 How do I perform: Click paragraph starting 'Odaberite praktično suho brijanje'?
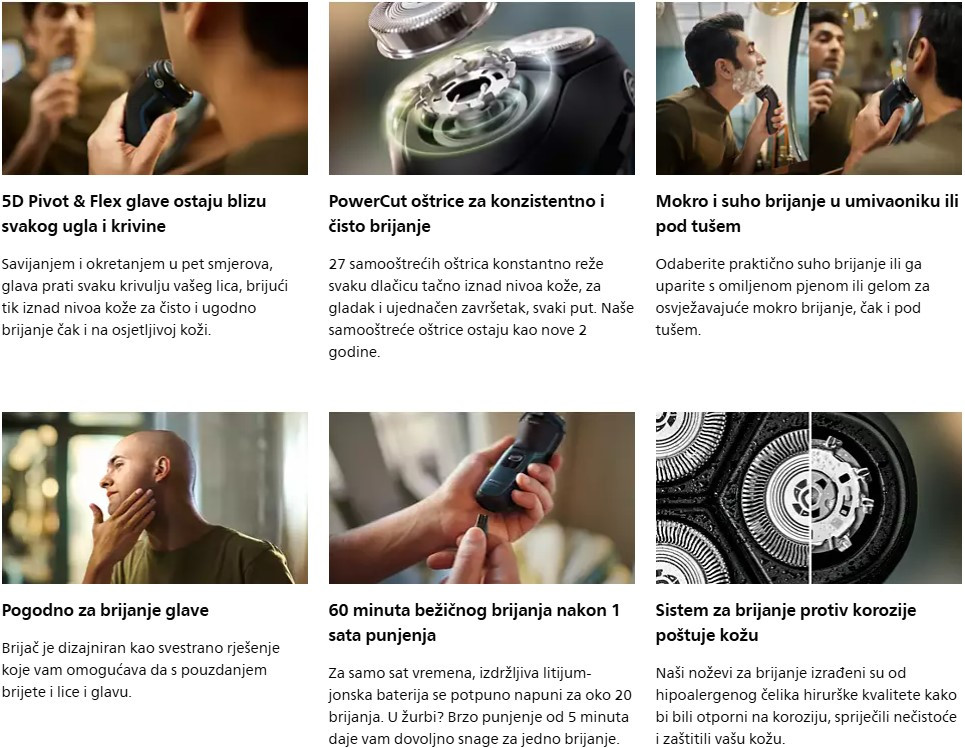pyautogui.click(x=793, y=297)
